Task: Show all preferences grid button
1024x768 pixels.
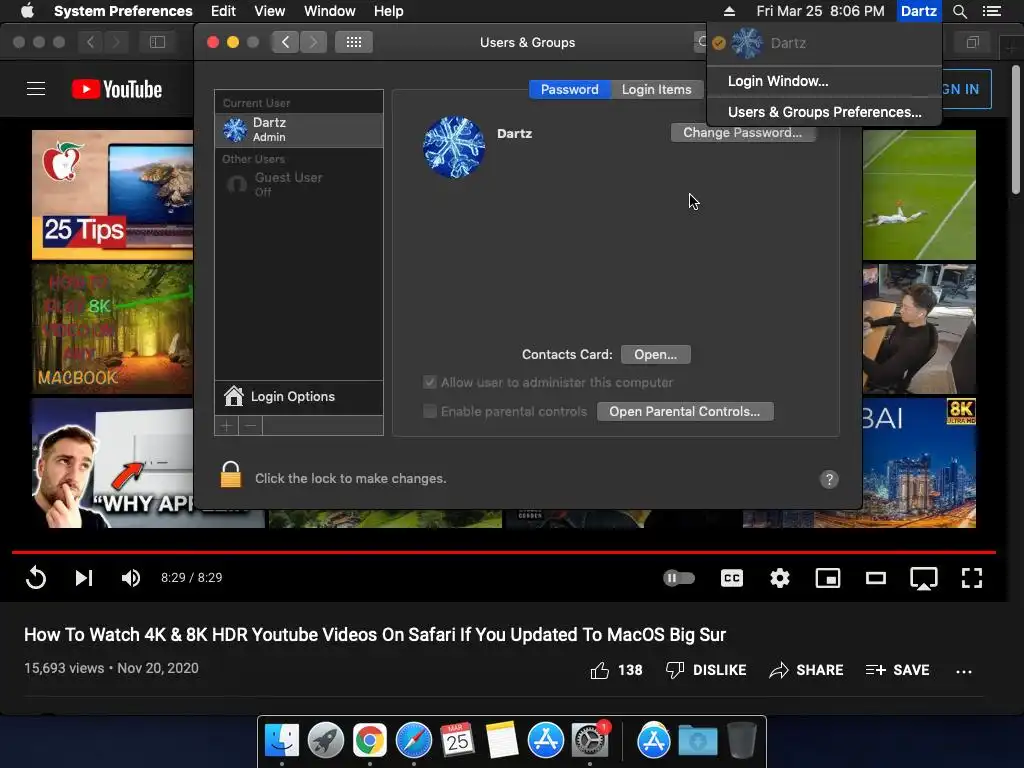Action: (354, 42)
